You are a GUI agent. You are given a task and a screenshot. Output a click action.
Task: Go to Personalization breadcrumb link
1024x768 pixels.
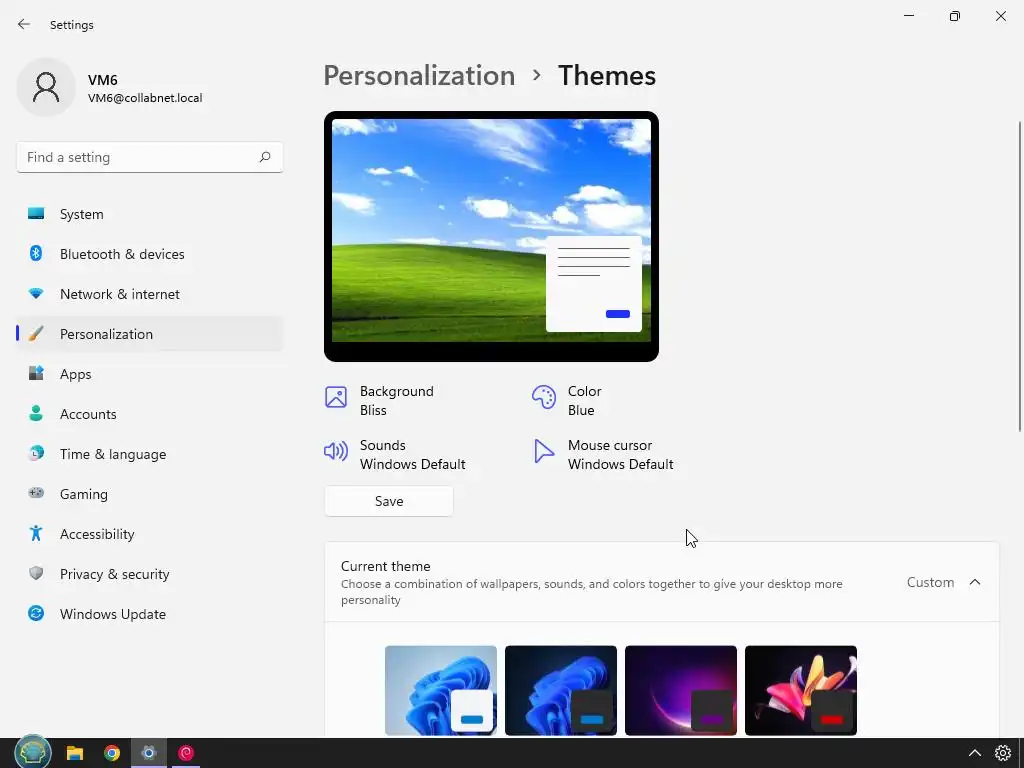click(419, 76)
